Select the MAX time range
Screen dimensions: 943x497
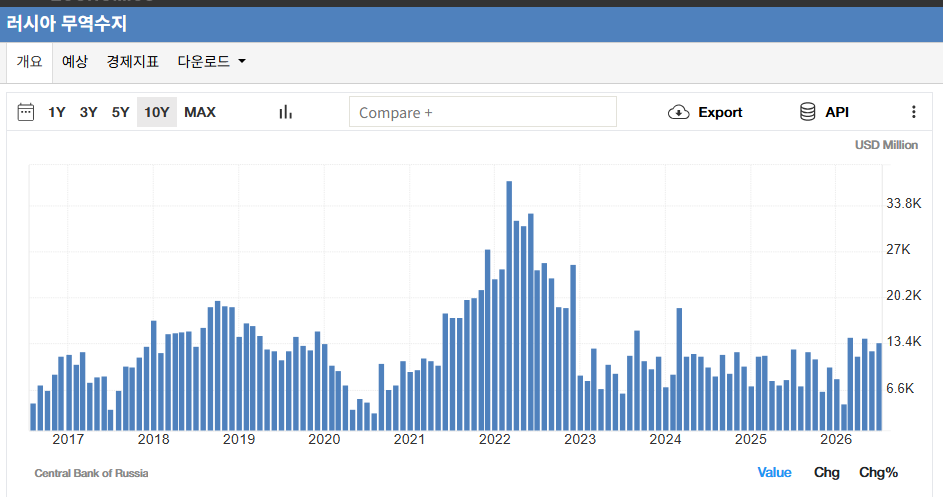(x=200, y=112)
